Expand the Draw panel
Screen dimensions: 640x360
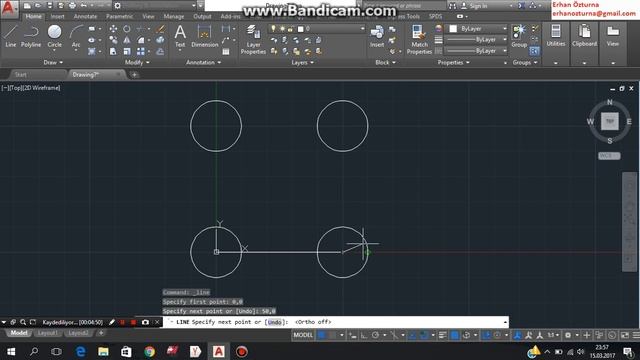[53, 62]
